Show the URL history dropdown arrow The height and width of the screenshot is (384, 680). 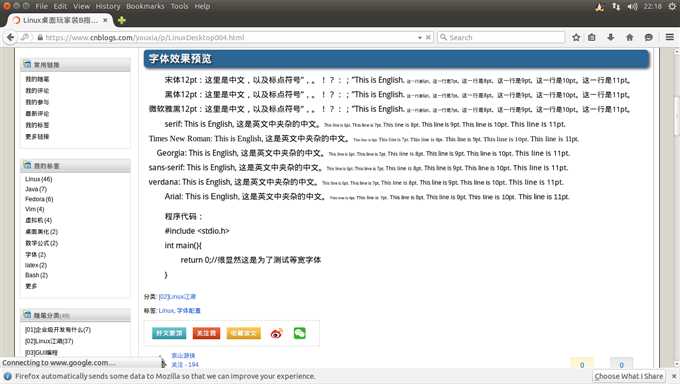pos(420,38)
